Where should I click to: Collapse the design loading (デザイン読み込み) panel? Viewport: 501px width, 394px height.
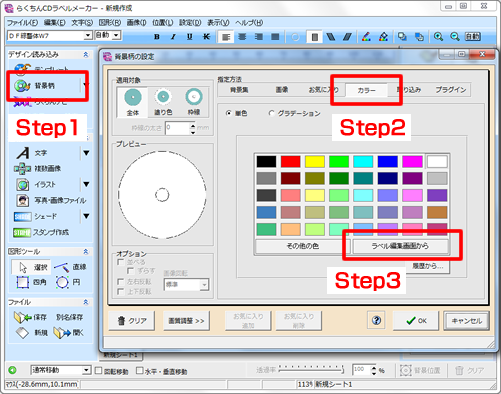coord(86,55)
